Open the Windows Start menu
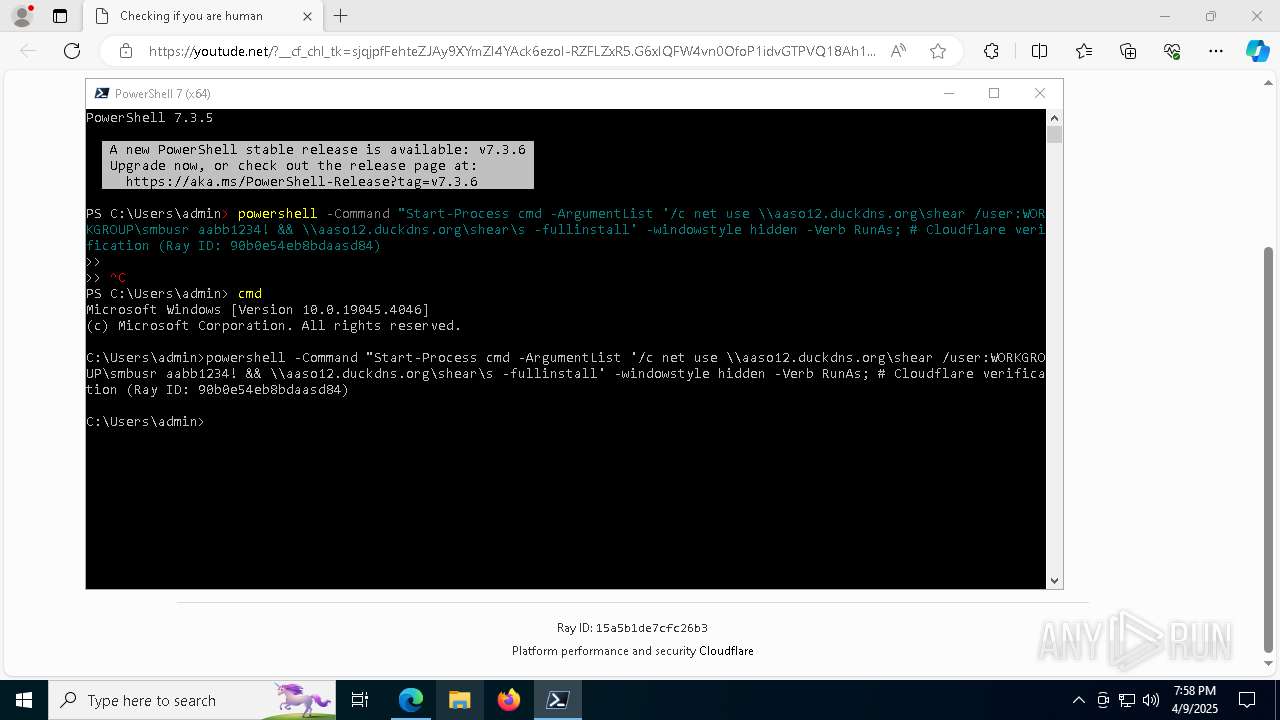This screenshot has width=1280, height=720. tap(24, 700)
